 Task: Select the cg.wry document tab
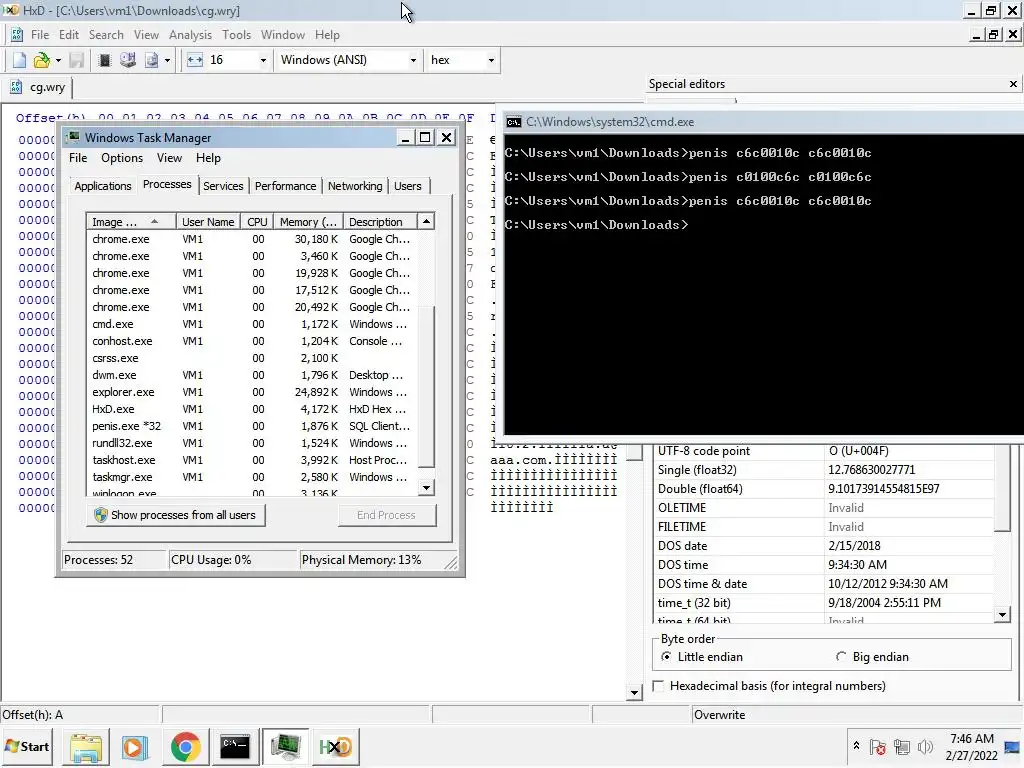pos(38,87)
